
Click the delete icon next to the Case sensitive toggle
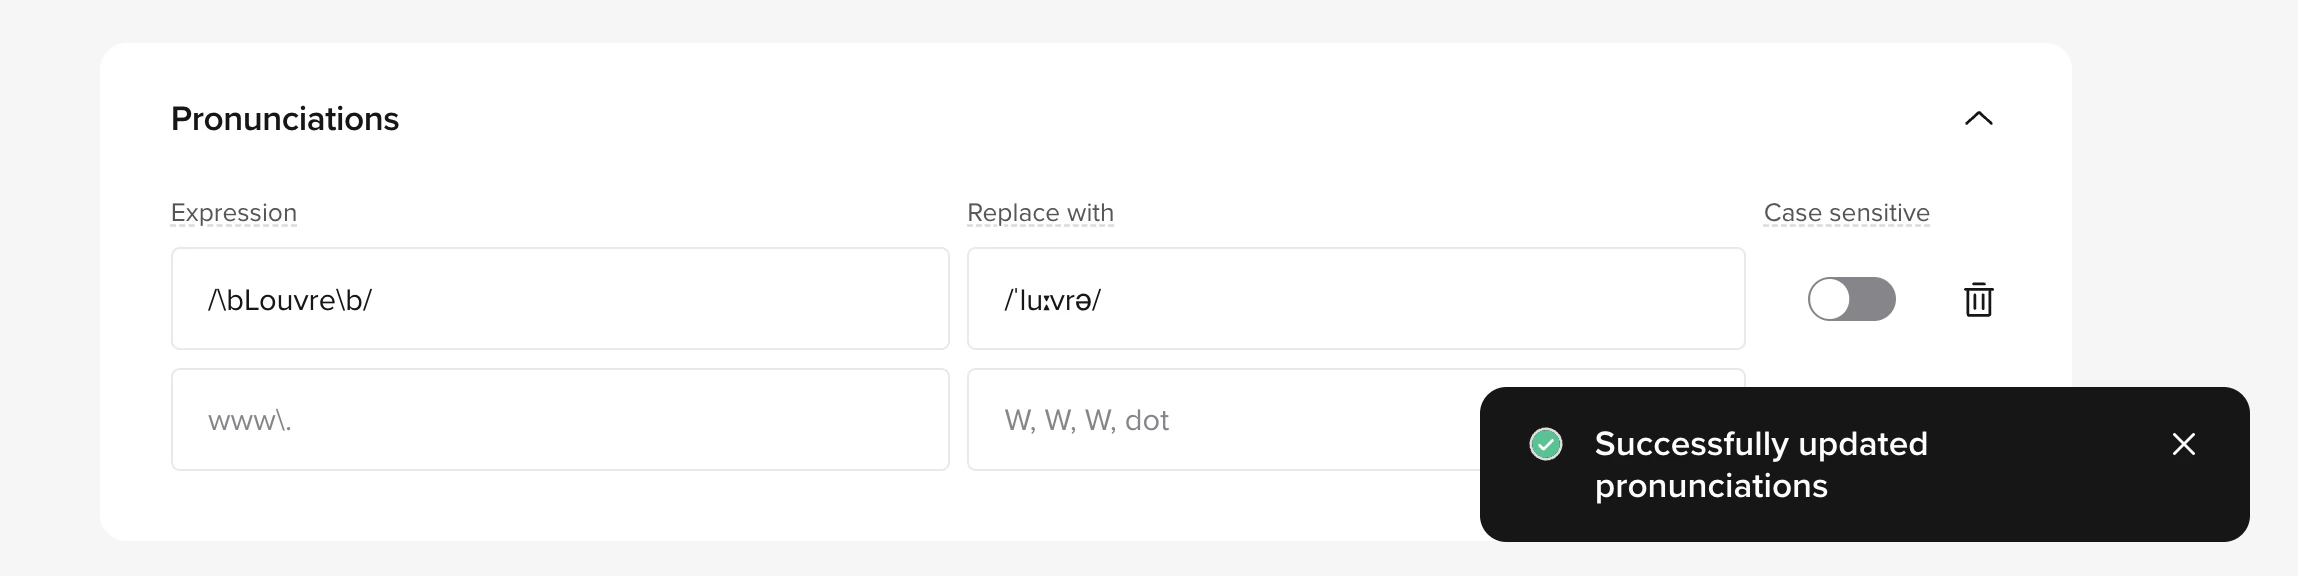(1979, 299)
